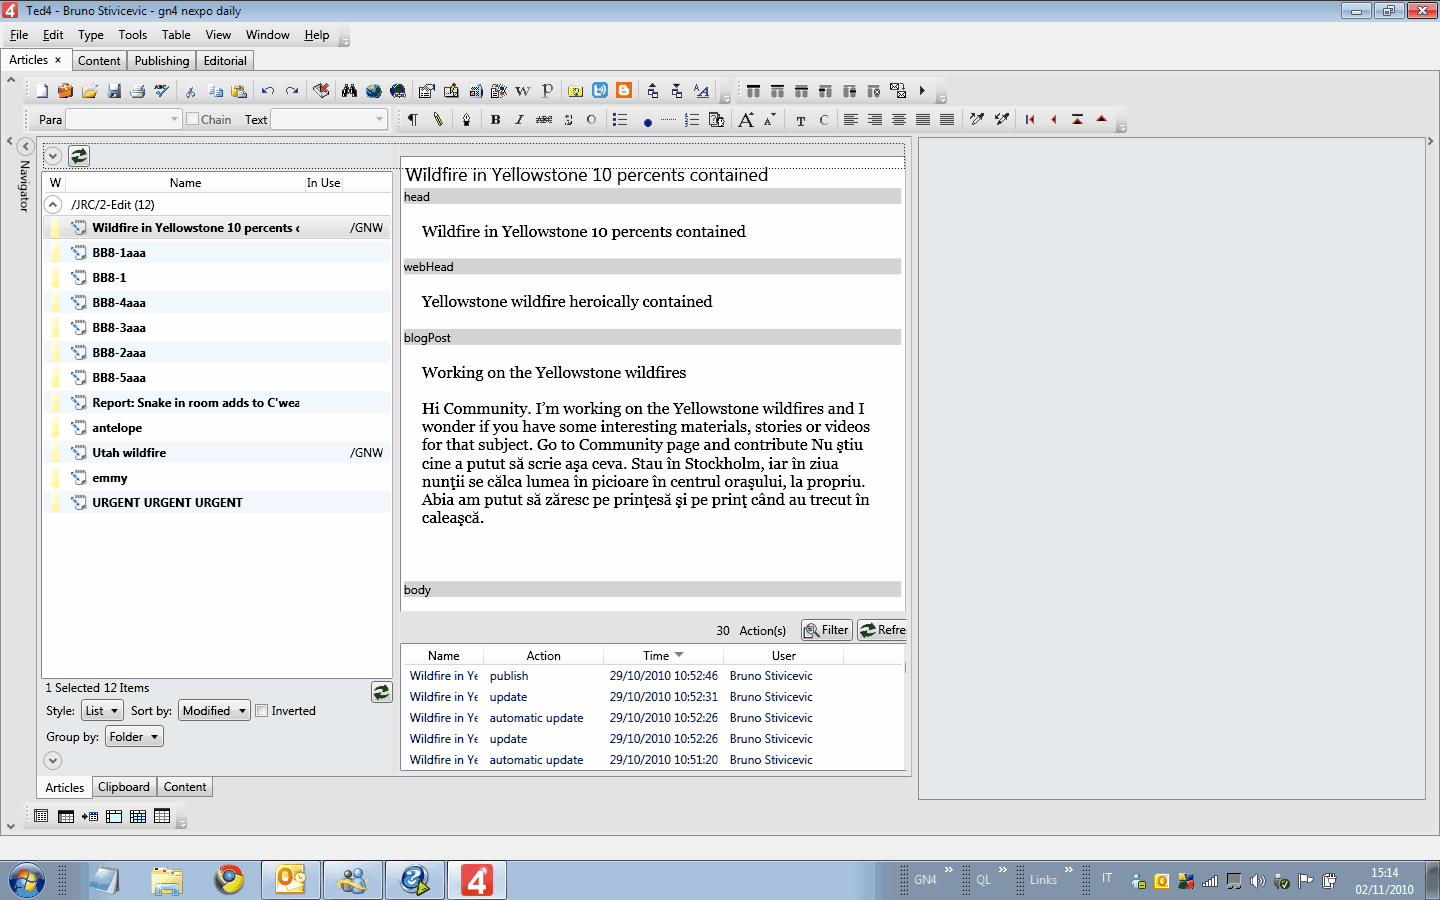This screenshot has height=900, width=1440.
Task: Check the Inverted sort checkbox
Action: tap(262, 711)
